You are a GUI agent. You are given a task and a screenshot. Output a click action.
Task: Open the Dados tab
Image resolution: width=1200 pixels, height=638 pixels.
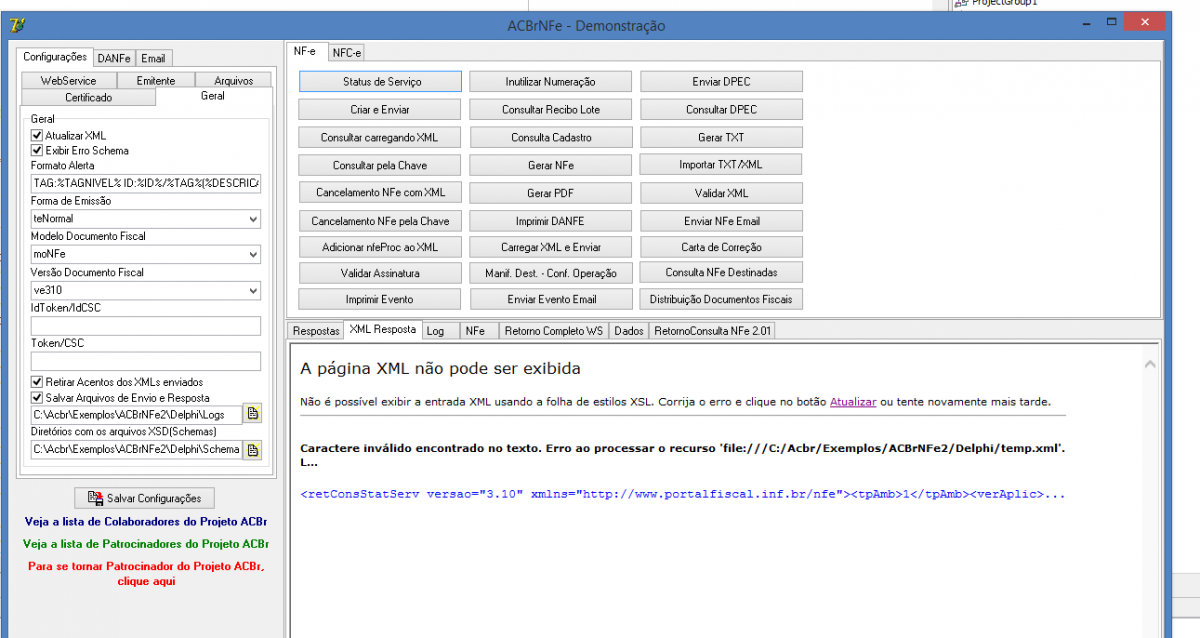point(629,331)
